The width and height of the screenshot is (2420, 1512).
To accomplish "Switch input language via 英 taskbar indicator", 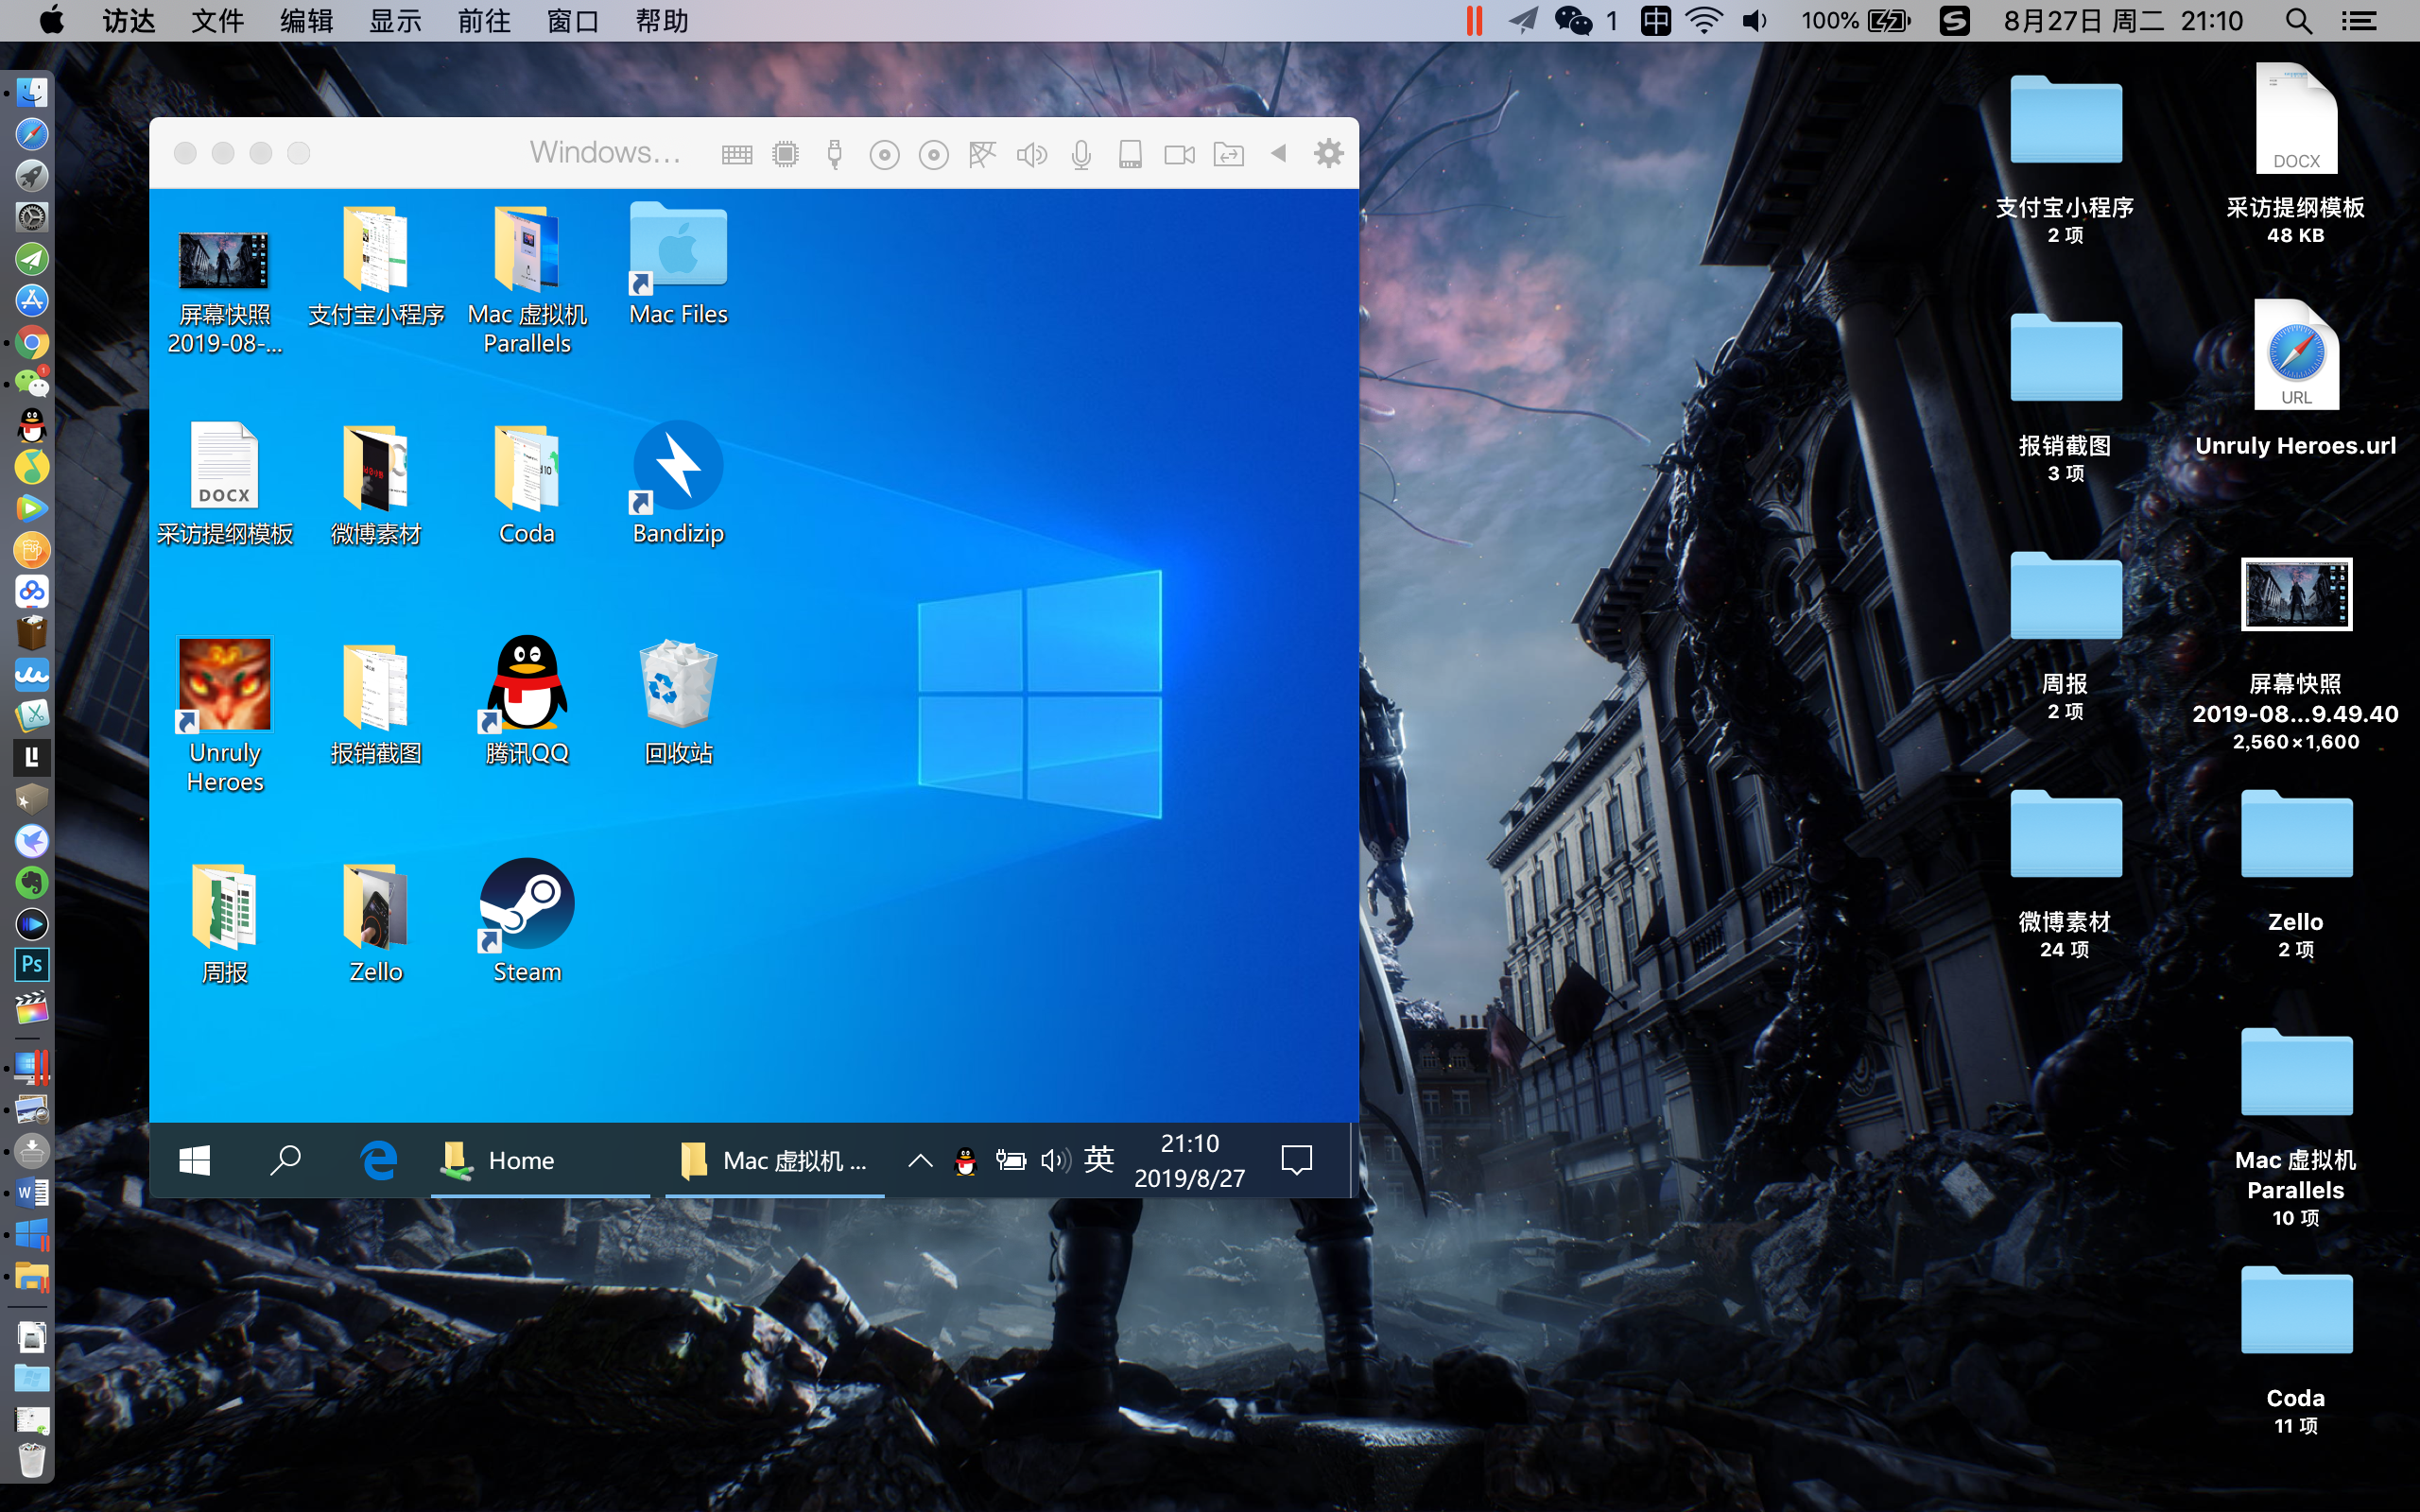I will [1099, 1160].
